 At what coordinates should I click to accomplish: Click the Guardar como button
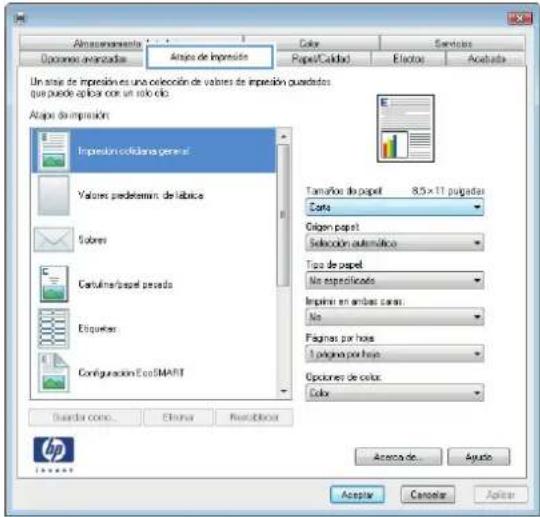(x=85, y=417)
